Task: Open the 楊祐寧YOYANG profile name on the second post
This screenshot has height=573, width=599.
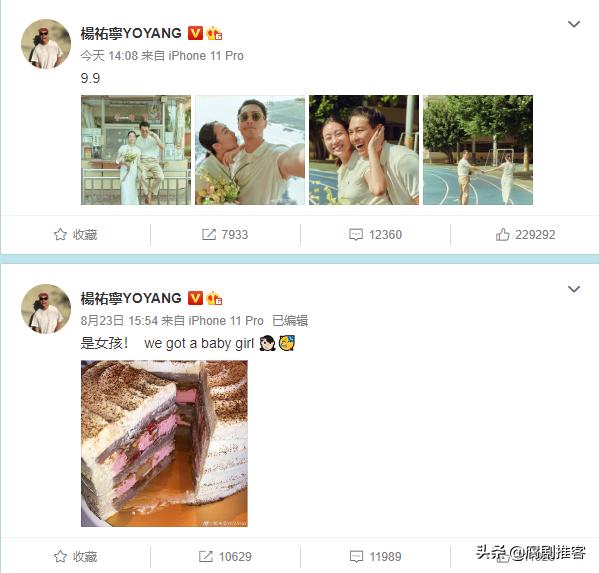Action: [x=131, y=298]
